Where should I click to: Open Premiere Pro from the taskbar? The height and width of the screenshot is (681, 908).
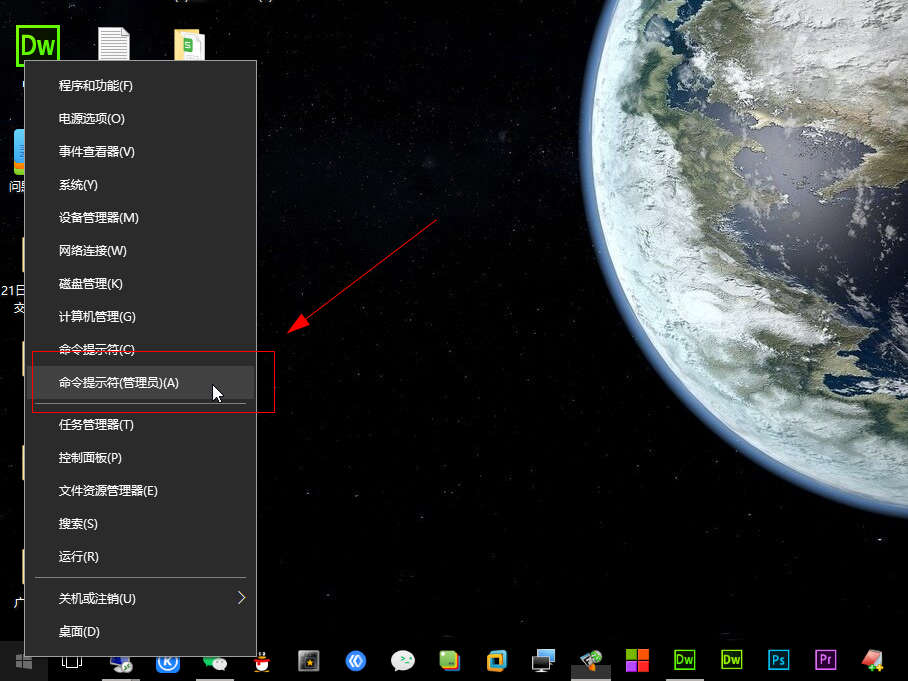(826, 660)
